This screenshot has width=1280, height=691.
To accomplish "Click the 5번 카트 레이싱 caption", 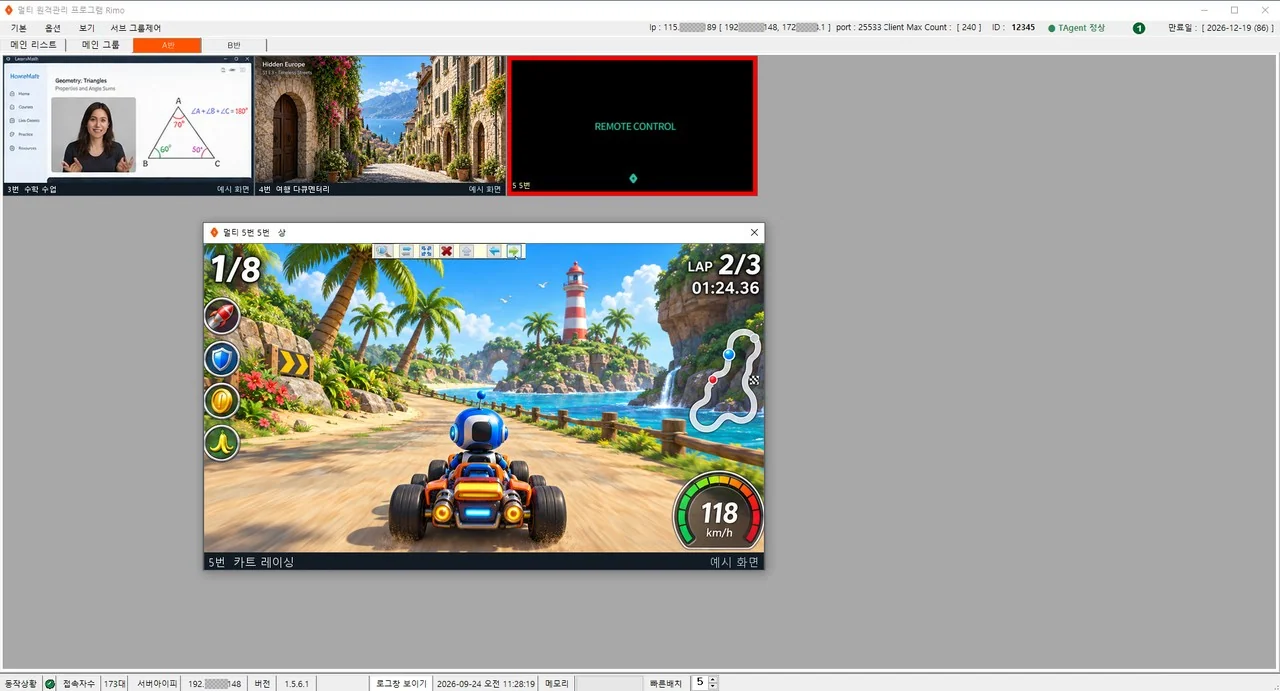I will tap(251, 562).
